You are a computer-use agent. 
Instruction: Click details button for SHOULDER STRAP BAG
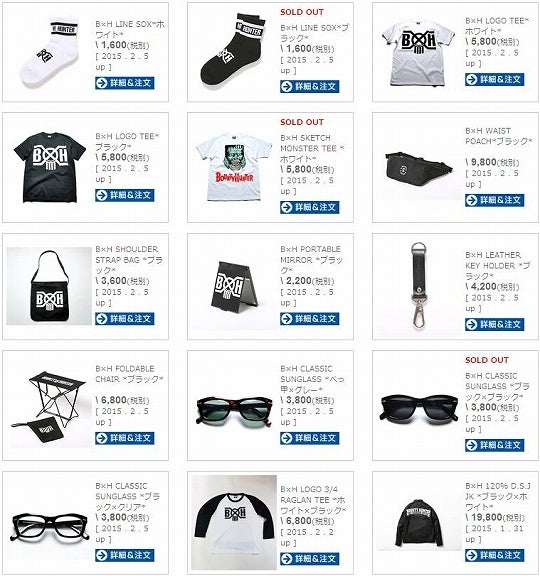click(125, 319)
